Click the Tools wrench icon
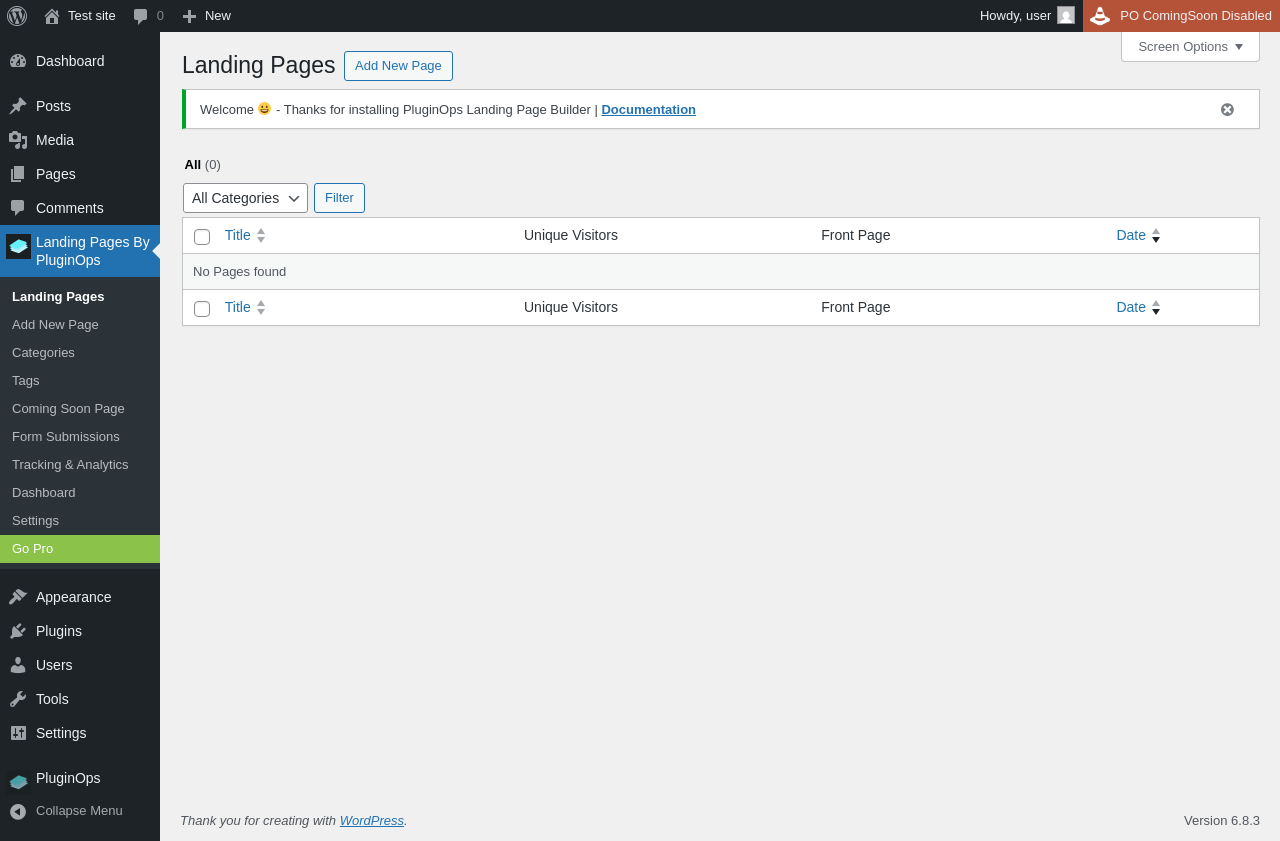The image size is (1280, 841). pos(18,699)
